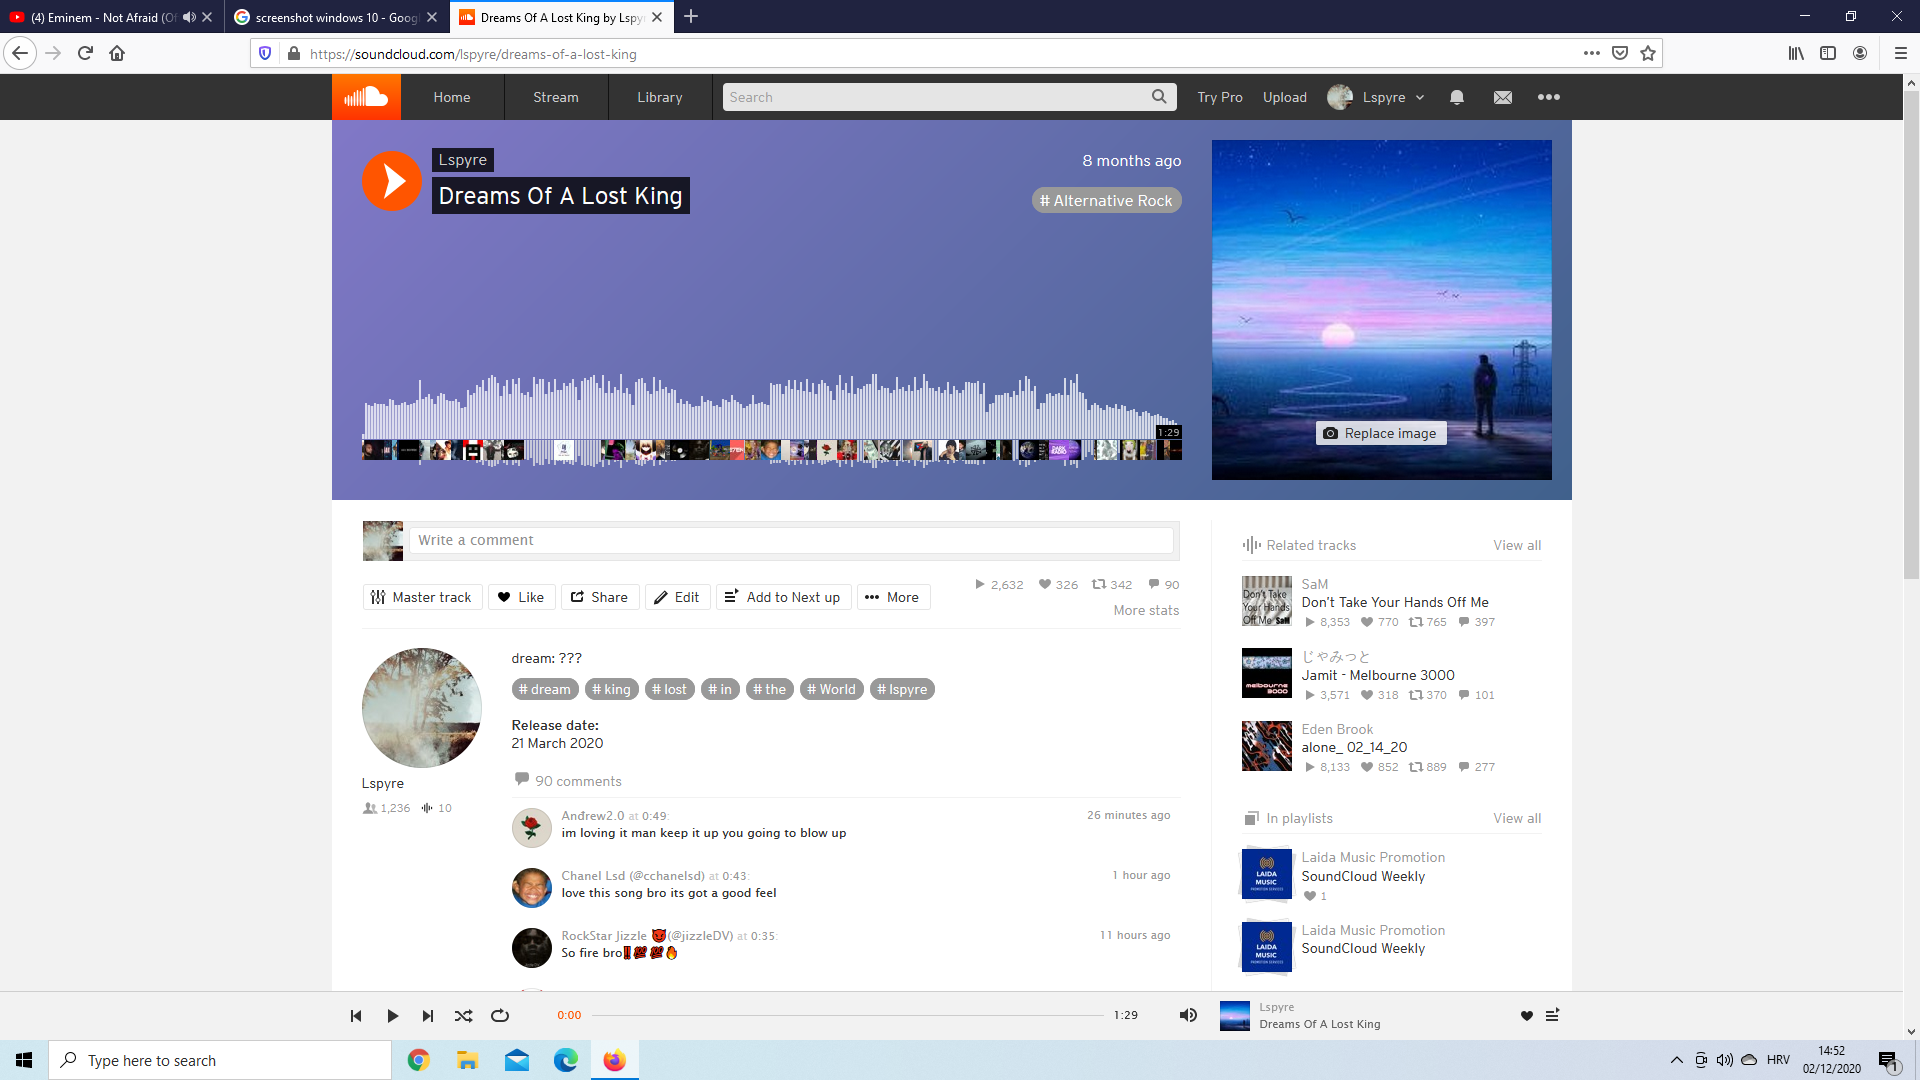The width and height of the screenshot is (1920, 1080).
Task: Mute the volume in the player bar
Action: coord(1188,1015)
